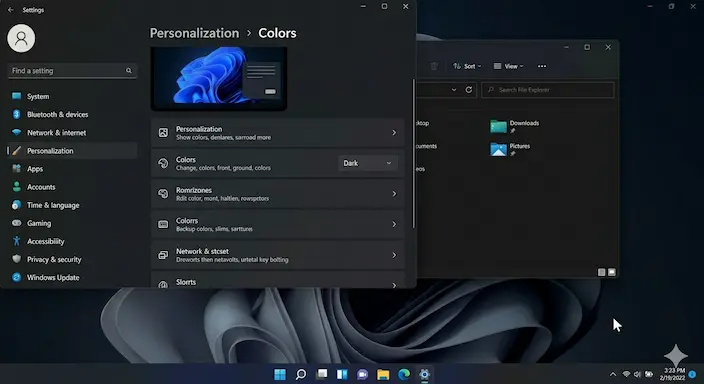Open View dropdown in File Explorer

(509, 66)
